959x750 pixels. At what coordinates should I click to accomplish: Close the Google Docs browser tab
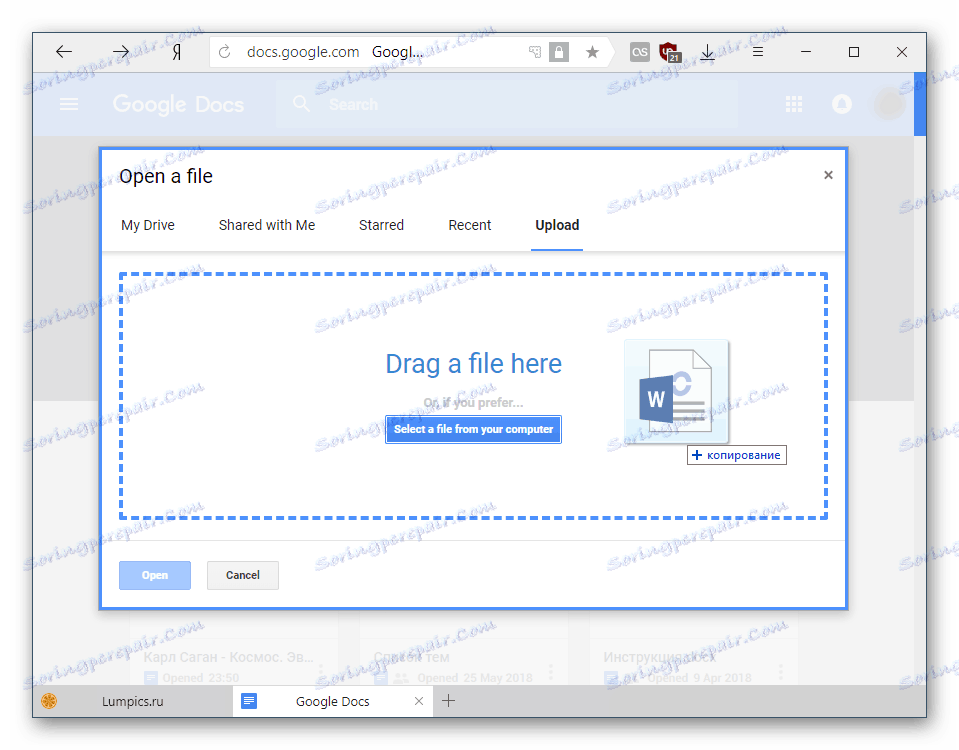[x=419, y=701]
